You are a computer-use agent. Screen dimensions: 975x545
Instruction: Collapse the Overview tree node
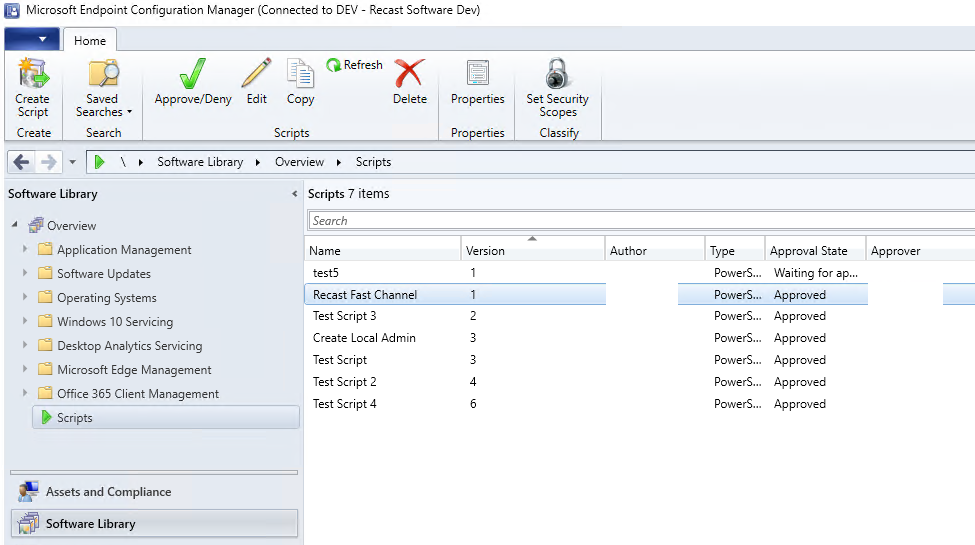[x=15, y=225]
